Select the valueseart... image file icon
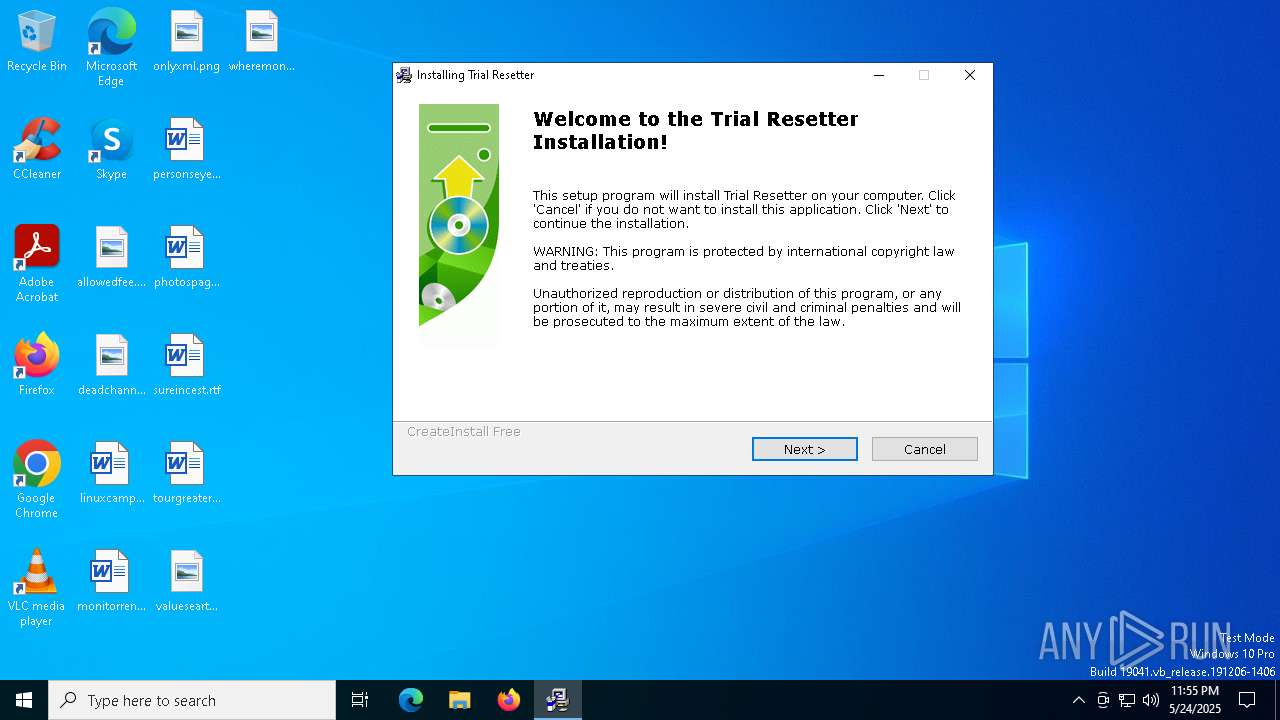 coord(186,582)
